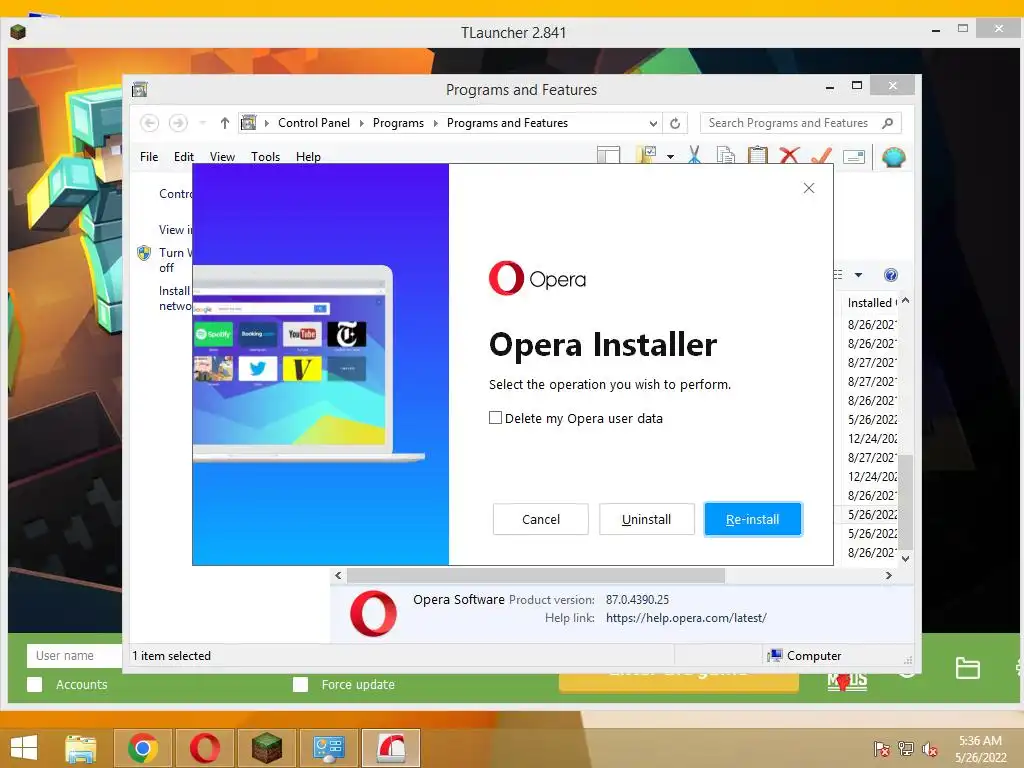
Task: Click the muted volume tray icon
Action: tap(930, 749)
